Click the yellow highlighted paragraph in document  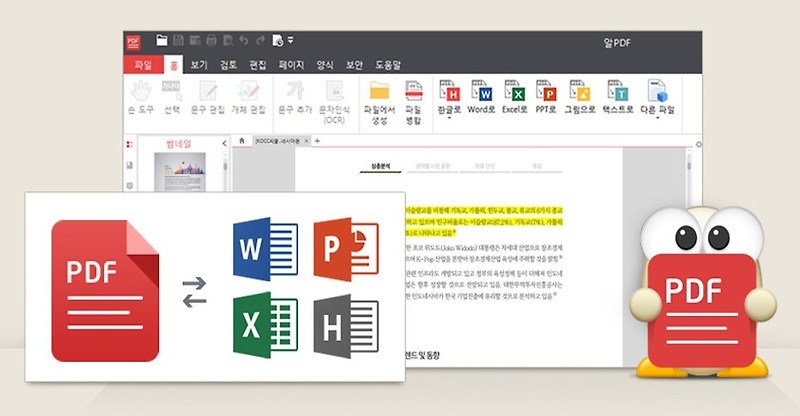click(484, 222)
